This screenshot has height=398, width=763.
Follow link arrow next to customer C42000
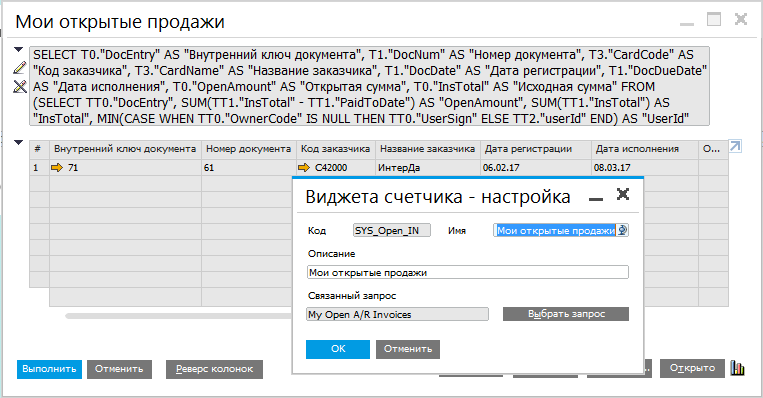tap(304, 168)
